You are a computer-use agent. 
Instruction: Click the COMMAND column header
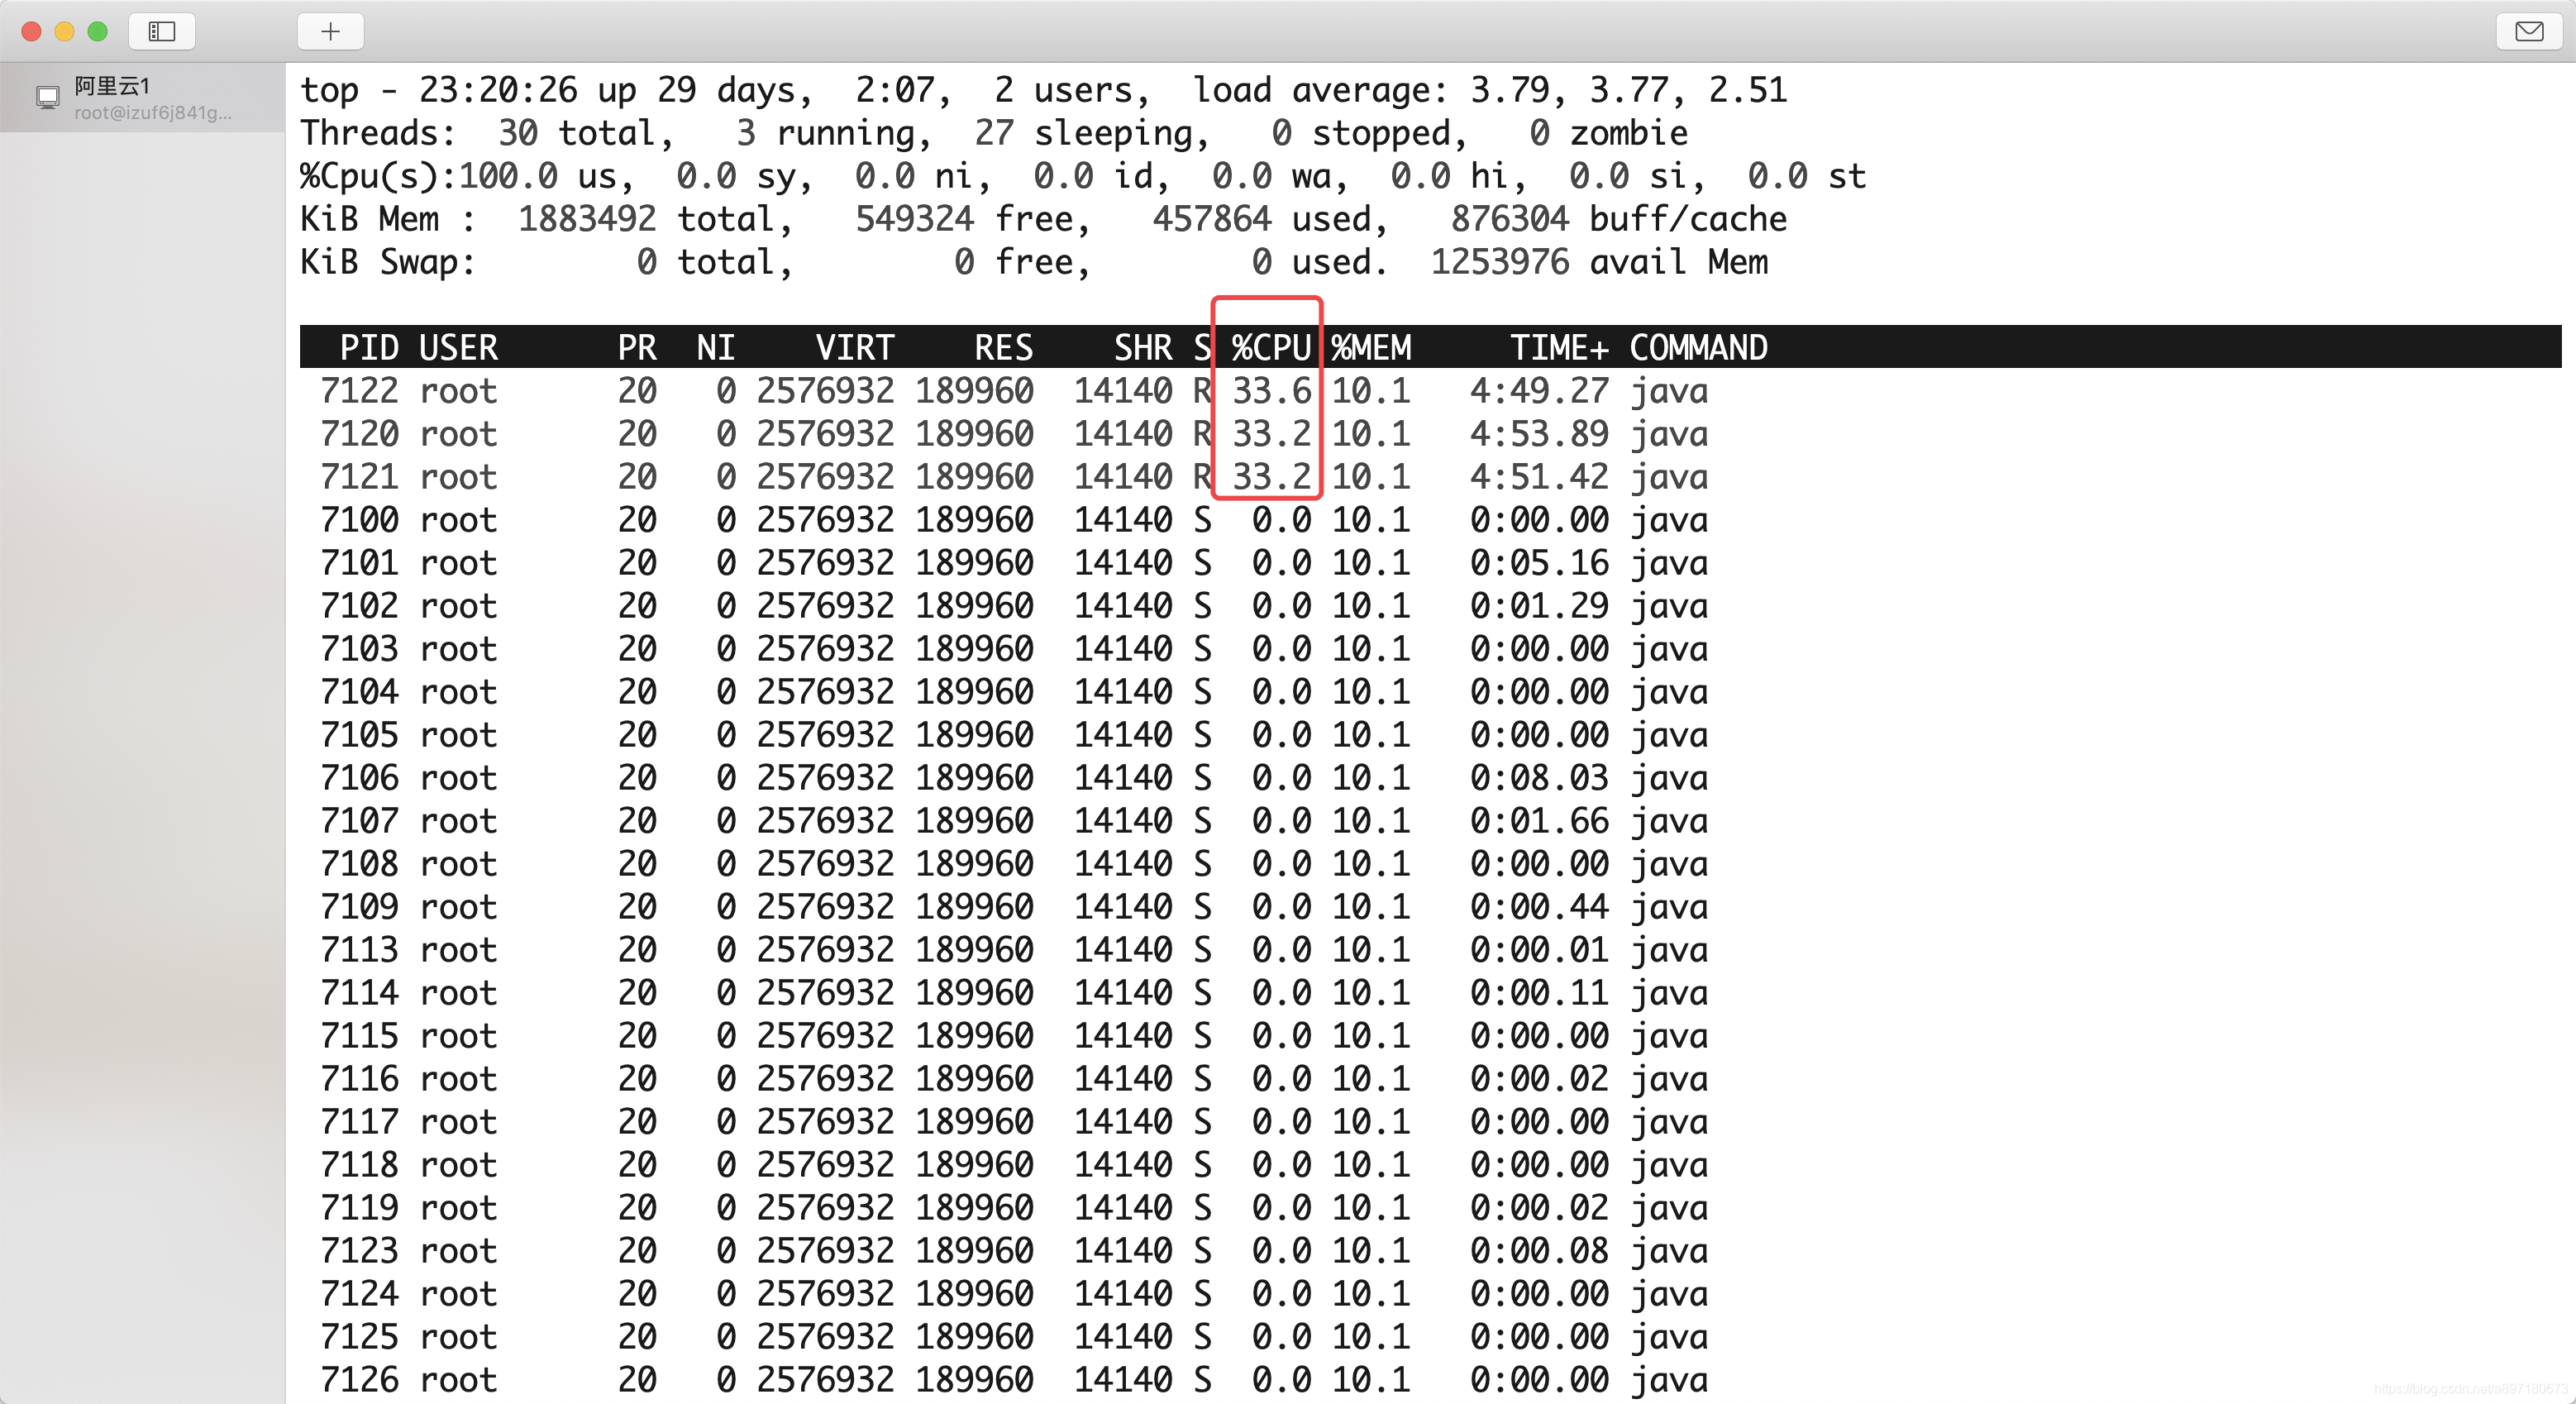coord(1698,347)
